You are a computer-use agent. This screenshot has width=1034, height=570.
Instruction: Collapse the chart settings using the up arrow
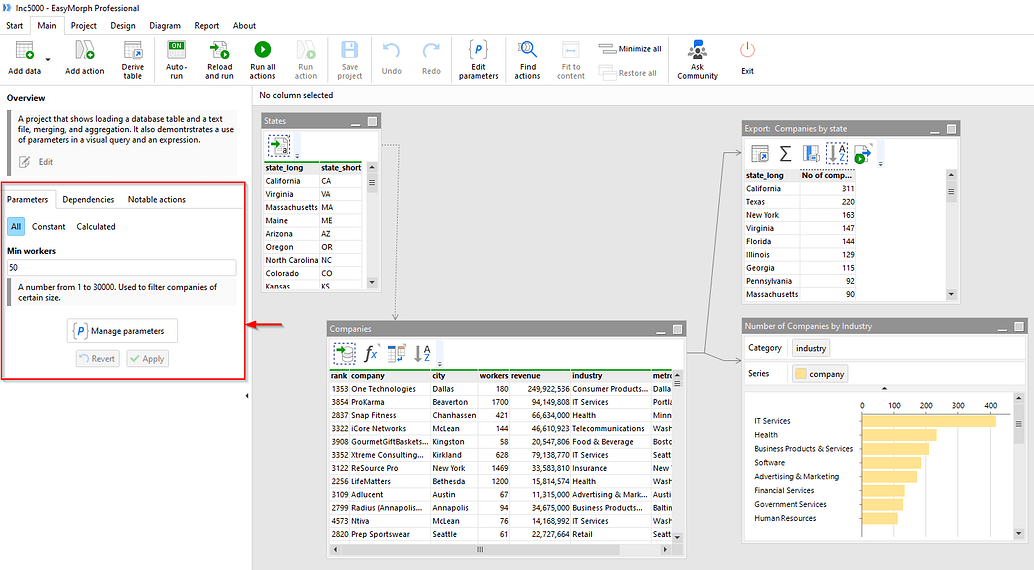click(x=883, y=388)
